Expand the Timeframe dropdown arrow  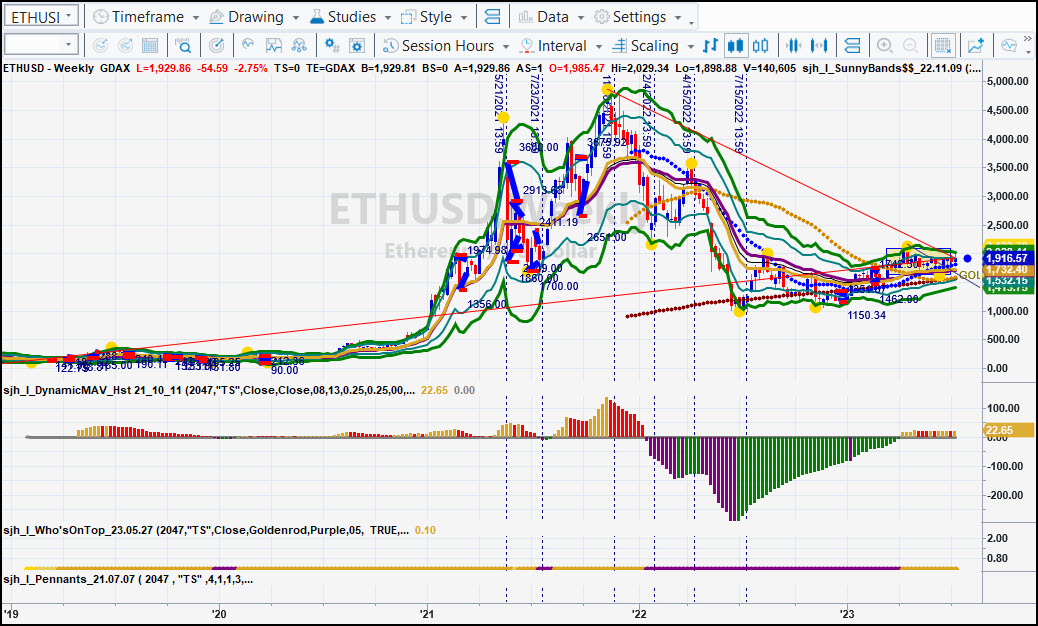coord(195,18)
